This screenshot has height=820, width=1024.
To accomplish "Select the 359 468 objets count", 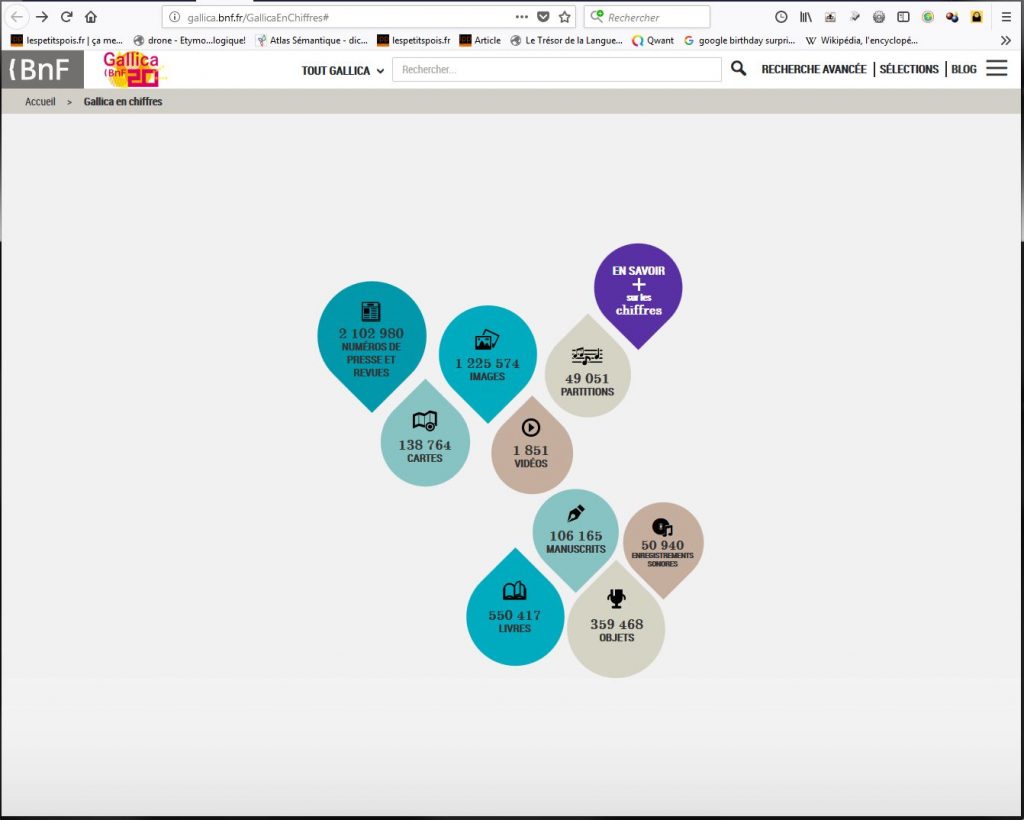I will click(x=616, y=624).
